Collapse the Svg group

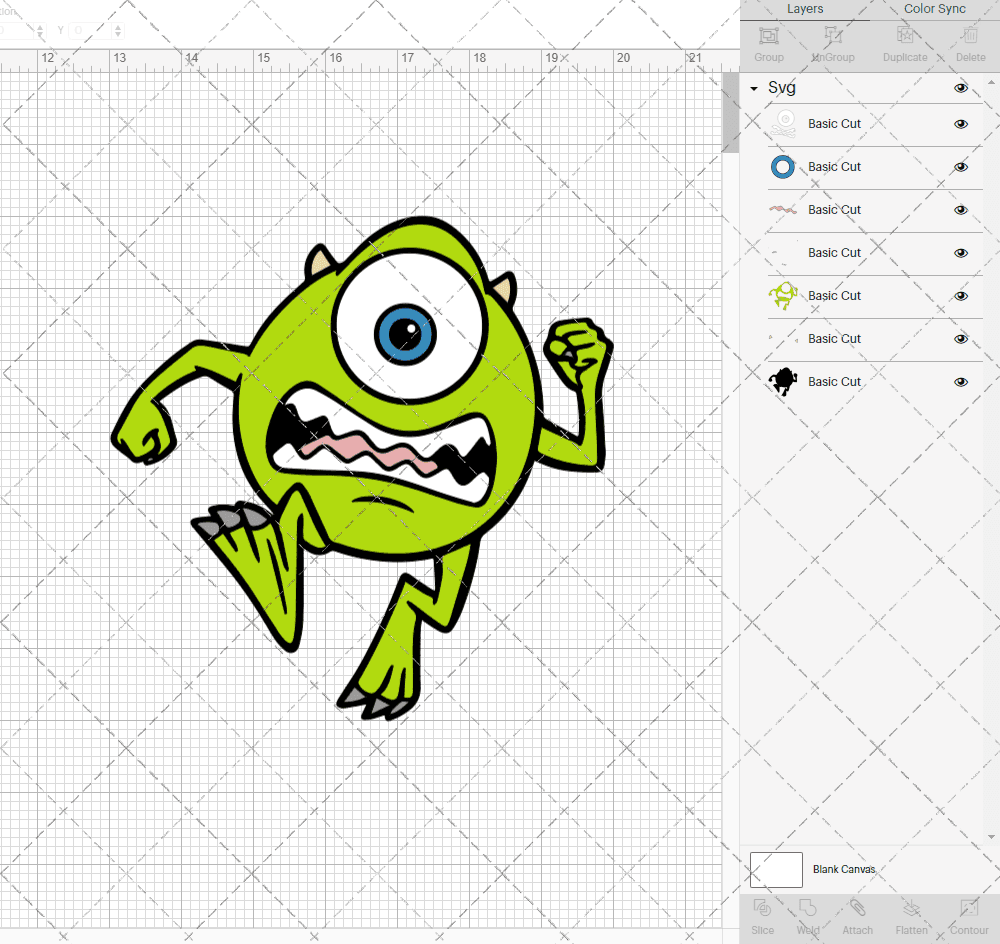[754, 89]
